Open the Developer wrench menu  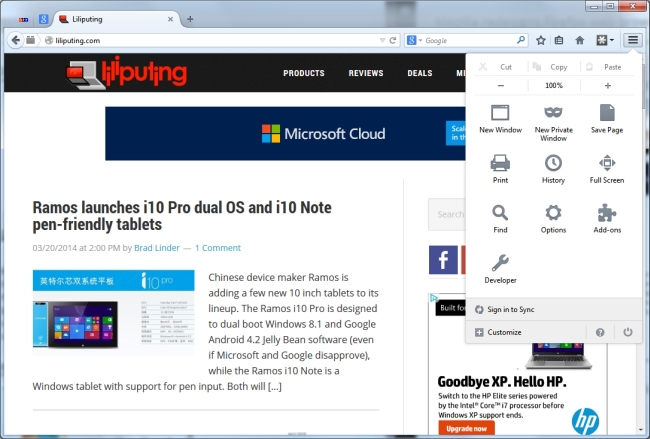point(500,269)
